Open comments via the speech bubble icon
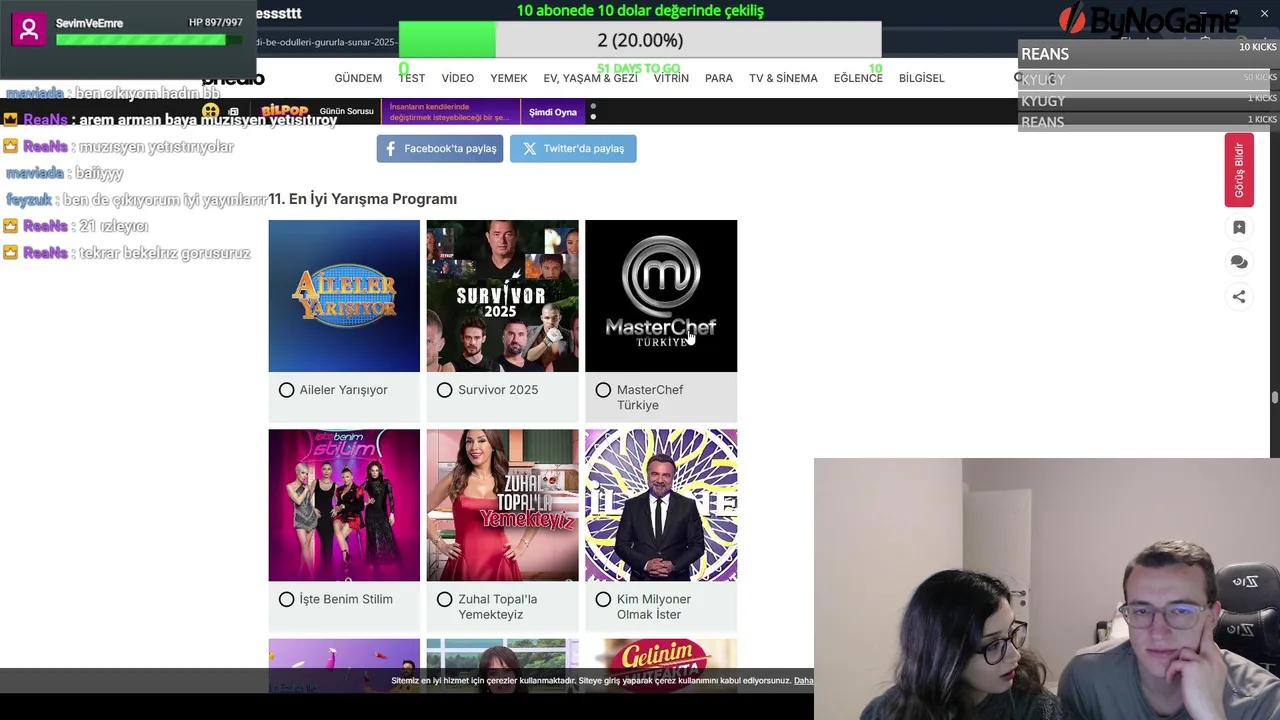 [x=1239, y=262]
